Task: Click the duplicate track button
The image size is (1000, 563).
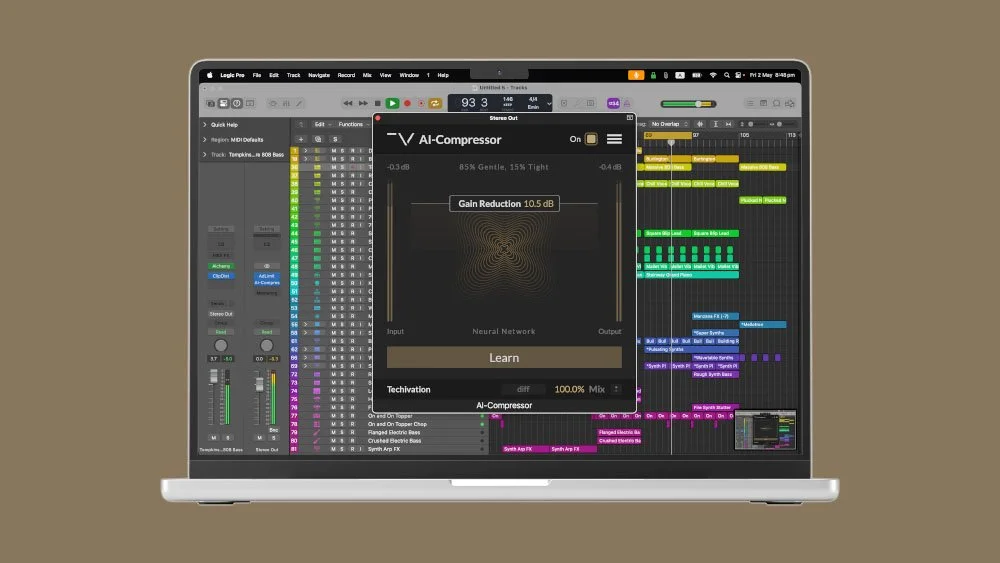Action: point(318,139)
